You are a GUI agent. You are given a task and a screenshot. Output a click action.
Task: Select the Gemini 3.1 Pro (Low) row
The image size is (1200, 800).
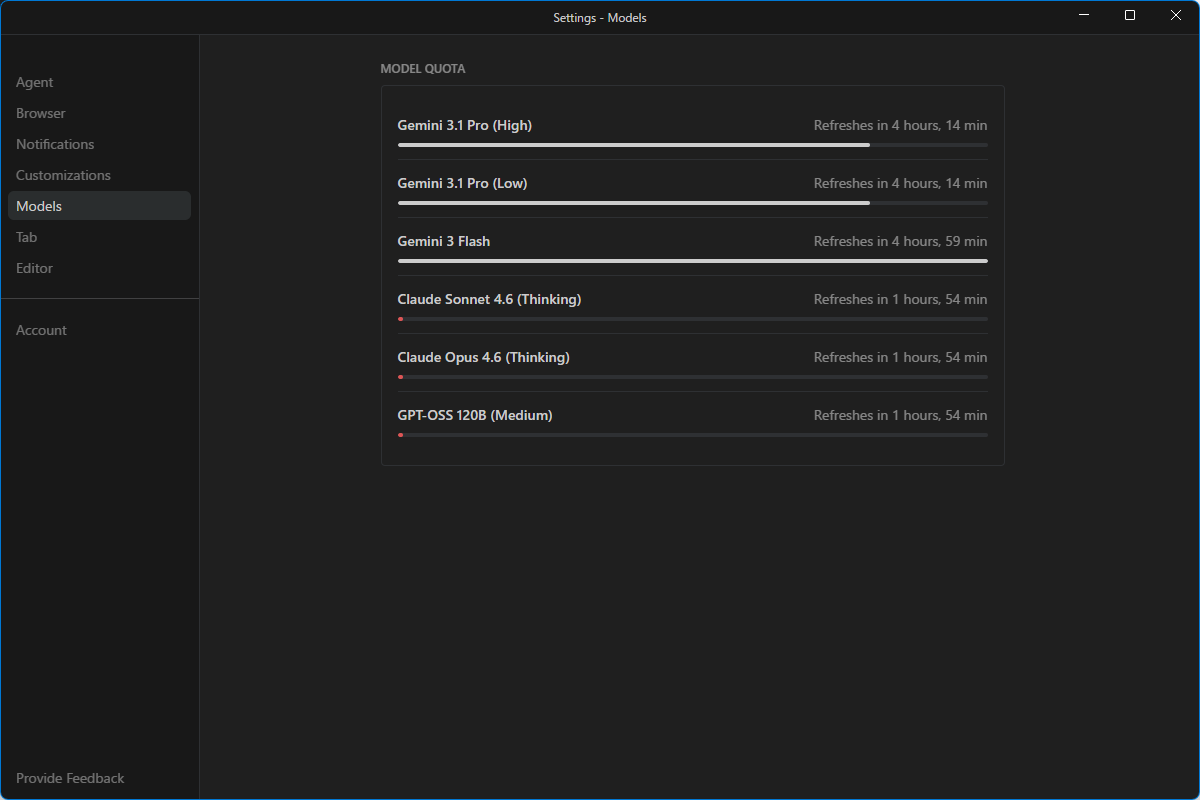[463, 183]
